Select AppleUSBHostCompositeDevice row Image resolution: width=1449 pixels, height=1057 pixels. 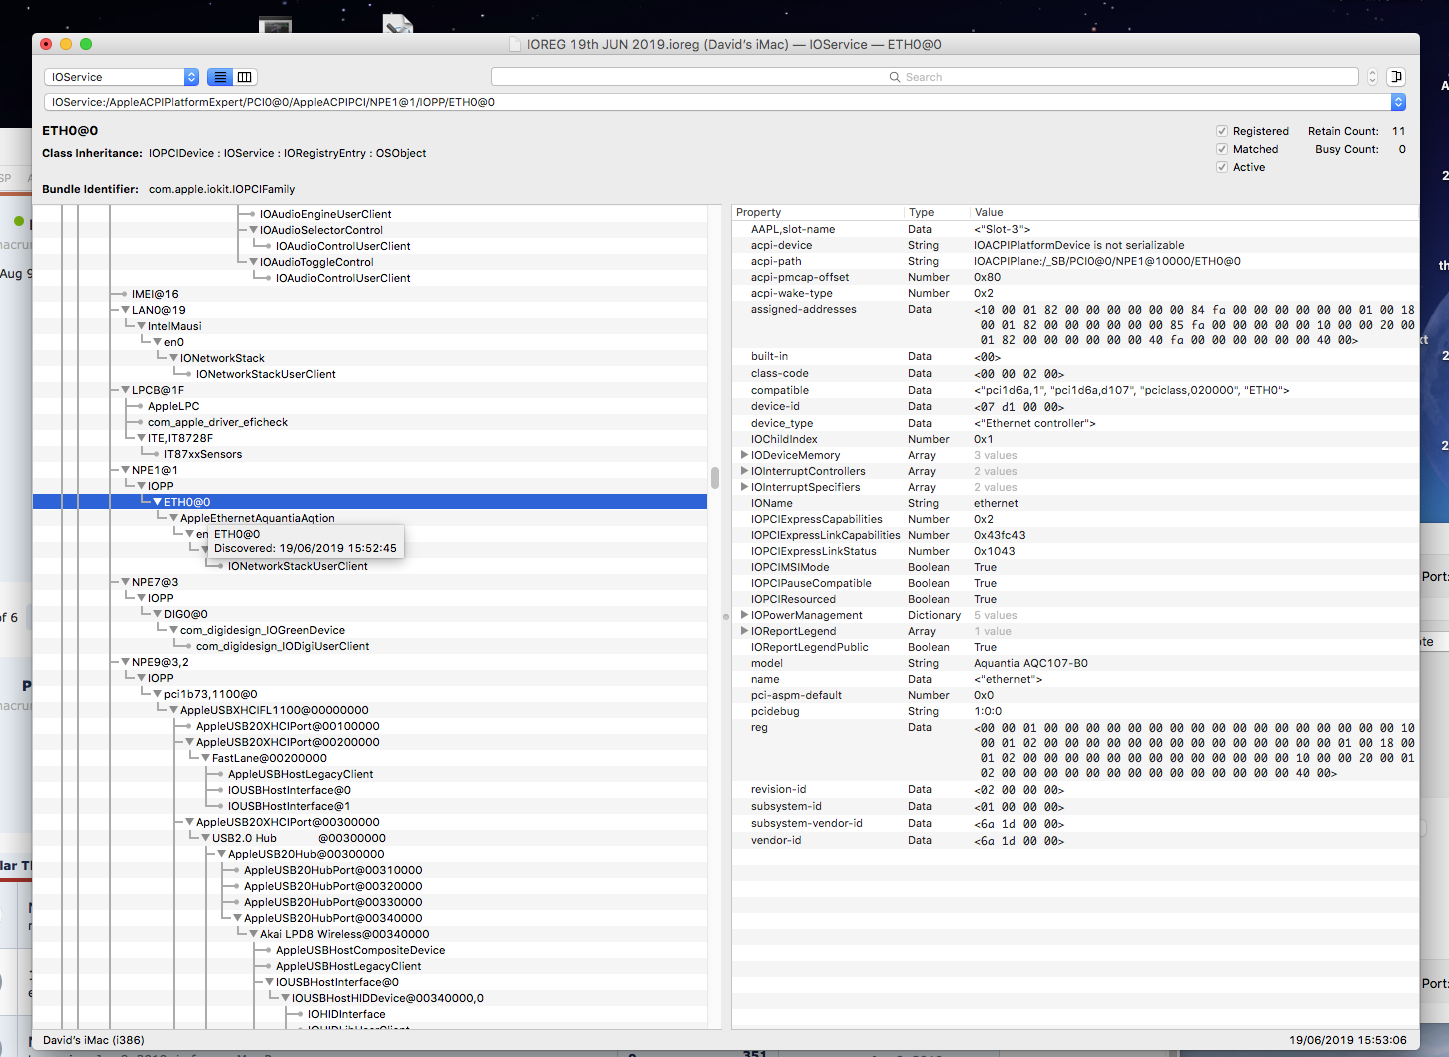pyautogui.click(x=360, y=950)
